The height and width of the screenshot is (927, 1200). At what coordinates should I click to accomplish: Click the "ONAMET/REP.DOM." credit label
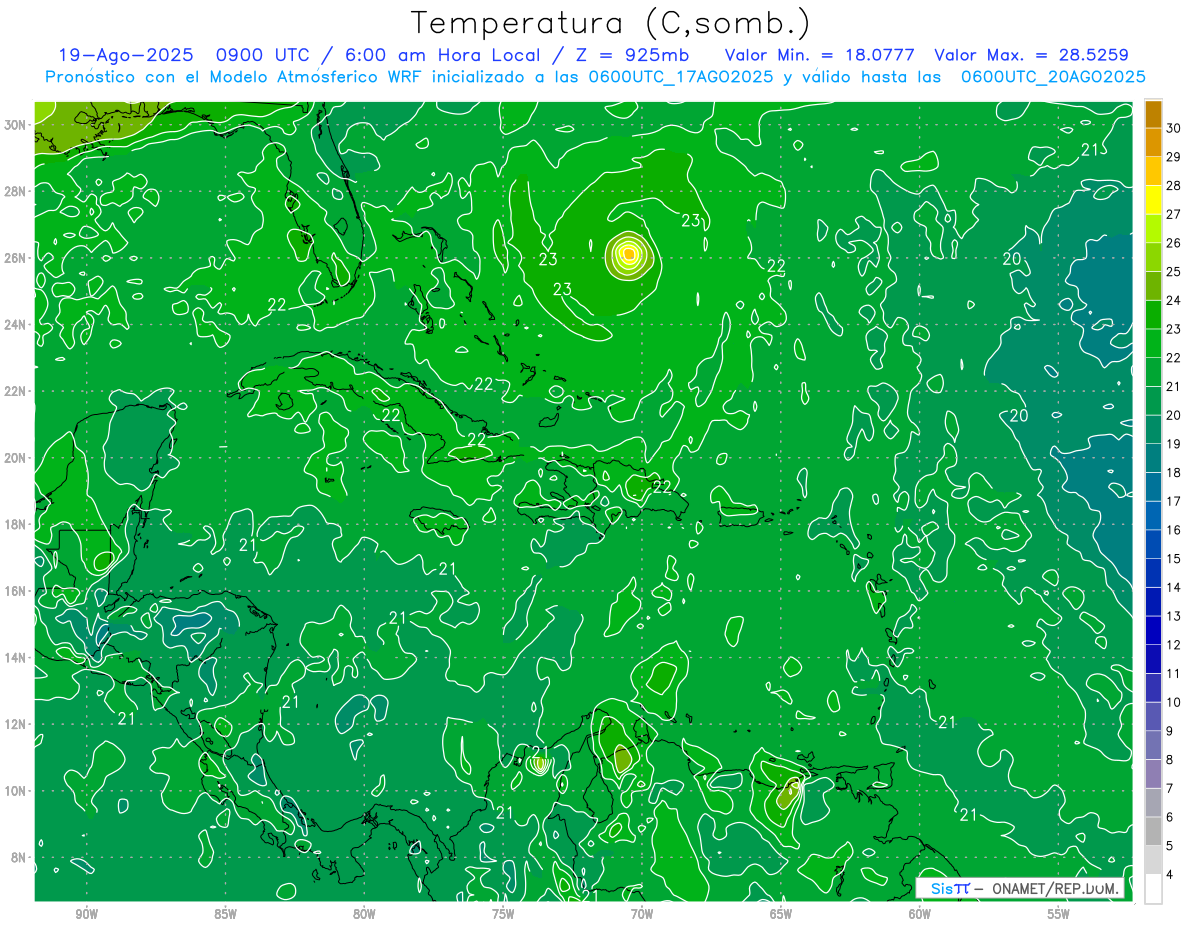click(x=1056, y=888)
